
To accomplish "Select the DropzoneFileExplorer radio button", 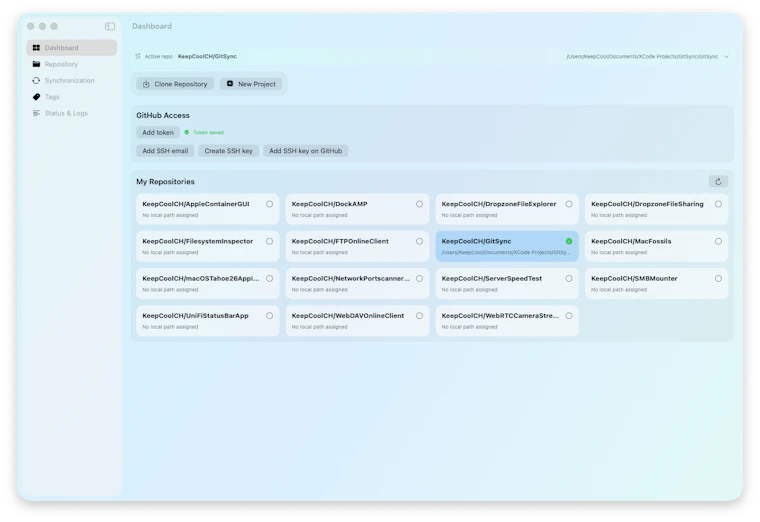I will click(x=569, y=204).
